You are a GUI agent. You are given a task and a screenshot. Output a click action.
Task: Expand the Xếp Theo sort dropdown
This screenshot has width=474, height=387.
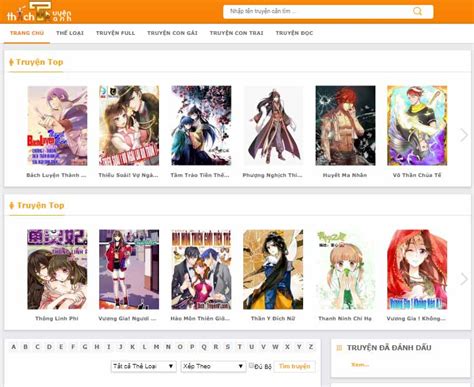click(x=213, y=366)
